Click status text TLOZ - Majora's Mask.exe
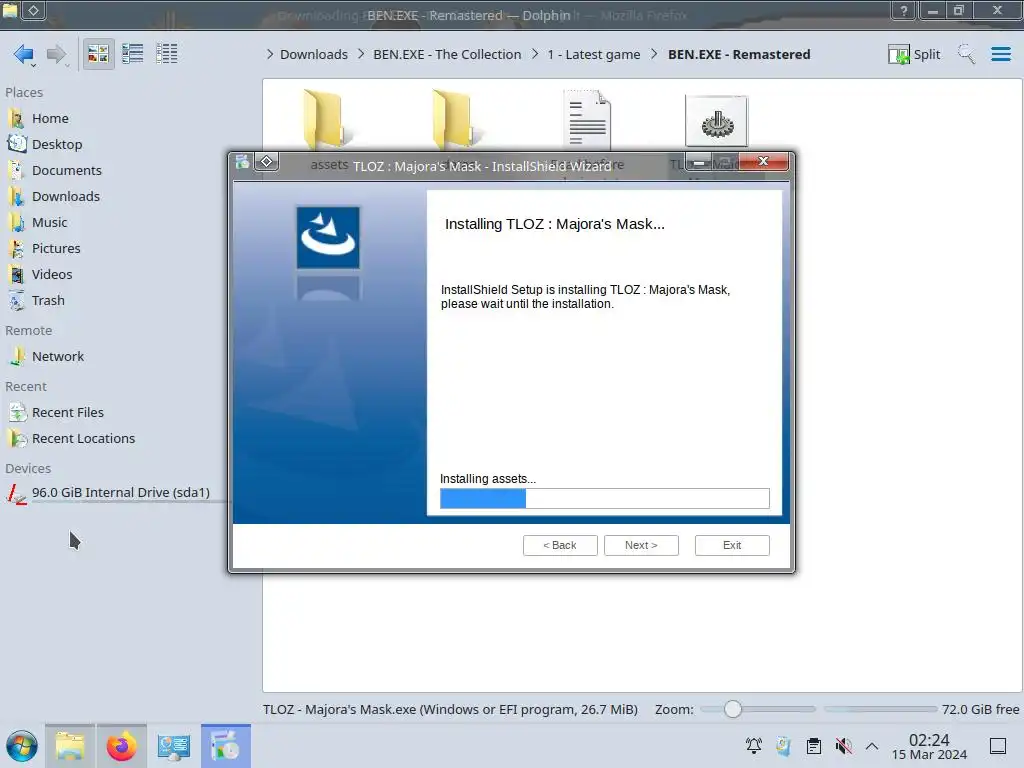 450,709
